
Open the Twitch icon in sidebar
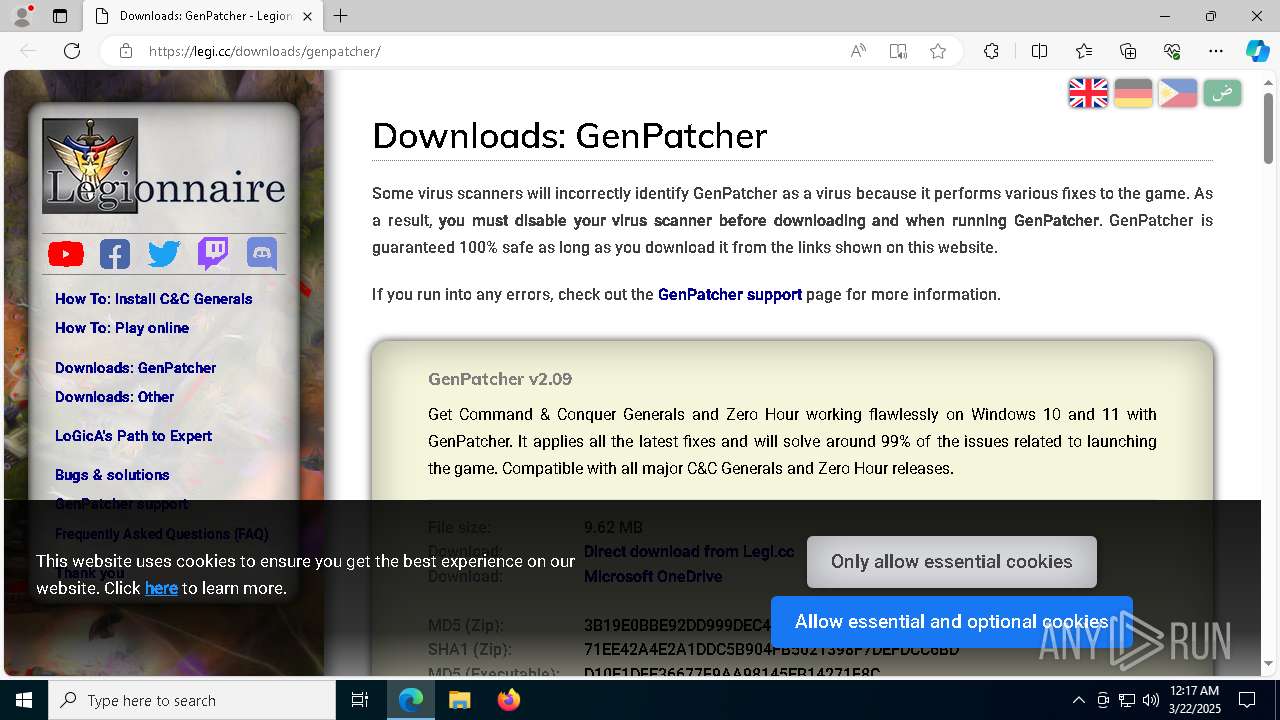tap(213, 254)
